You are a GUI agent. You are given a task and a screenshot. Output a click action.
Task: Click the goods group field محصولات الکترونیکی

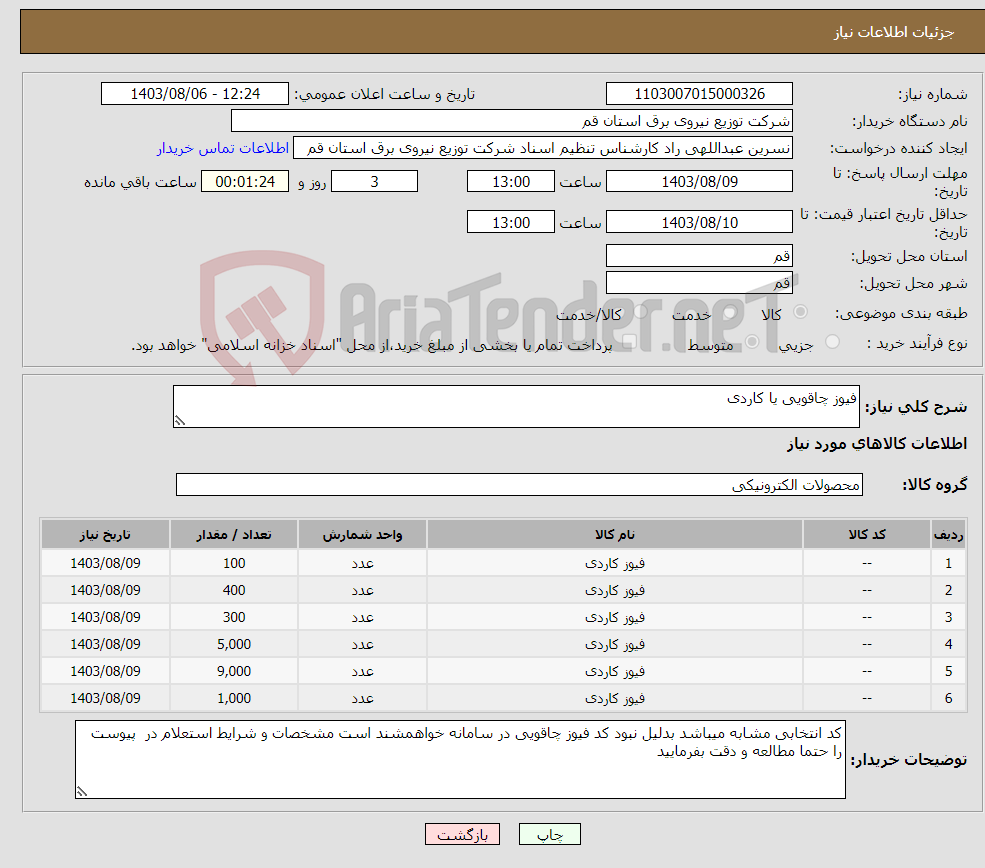pyautogui.click(x=520, y=485)
